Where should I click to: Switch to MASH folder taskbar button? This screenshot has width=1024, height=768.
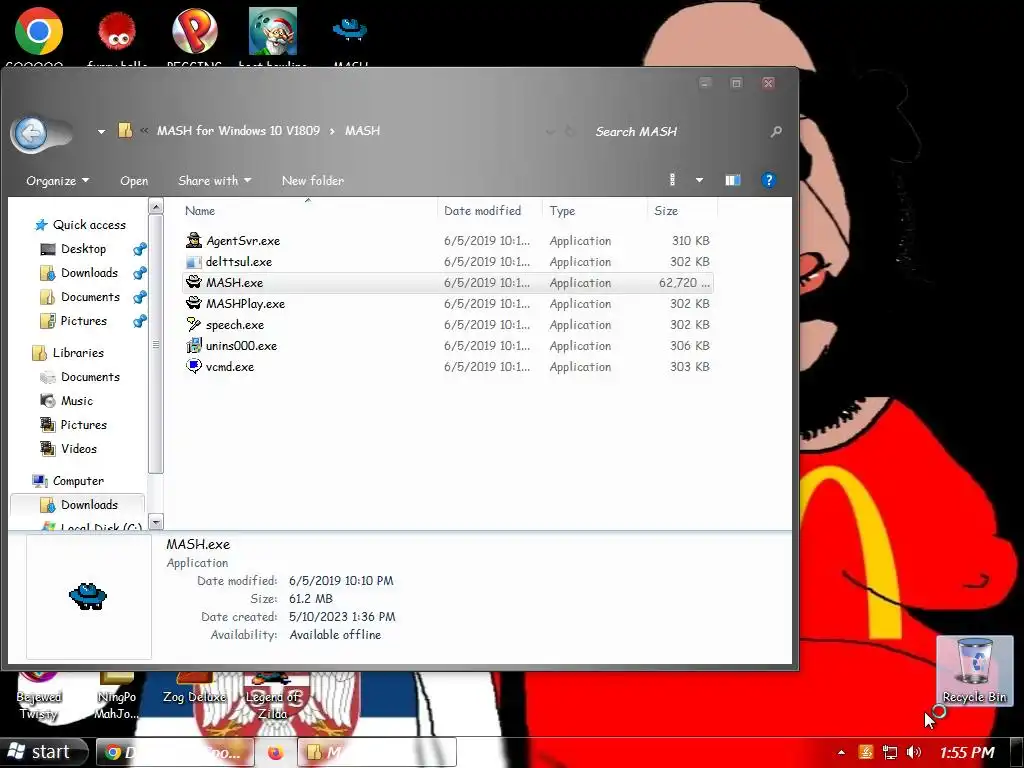(x=377, y=752)
